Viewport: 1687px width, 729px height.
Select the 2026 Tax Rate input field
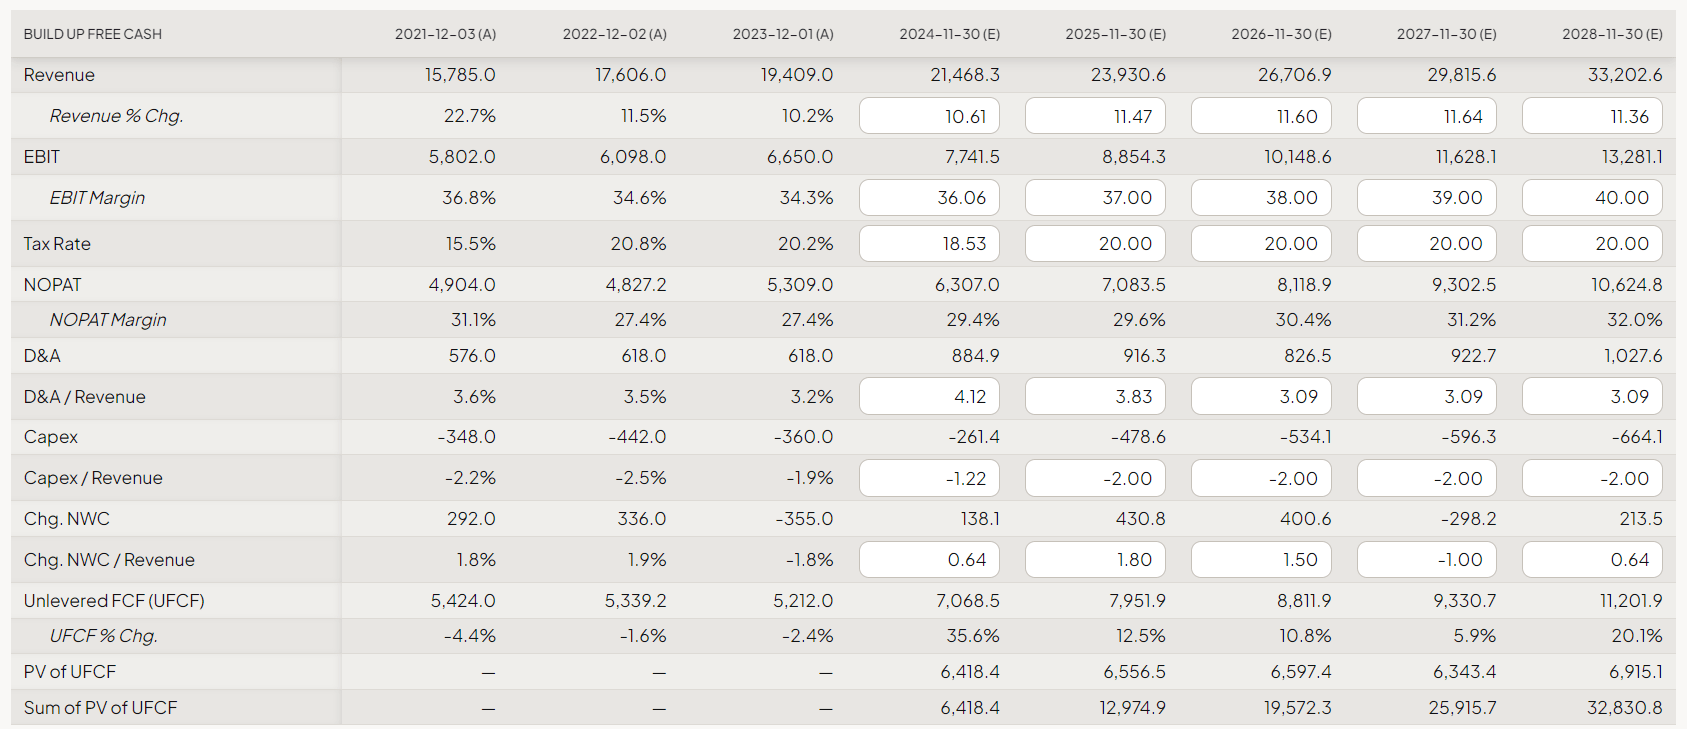[1261, 244]
